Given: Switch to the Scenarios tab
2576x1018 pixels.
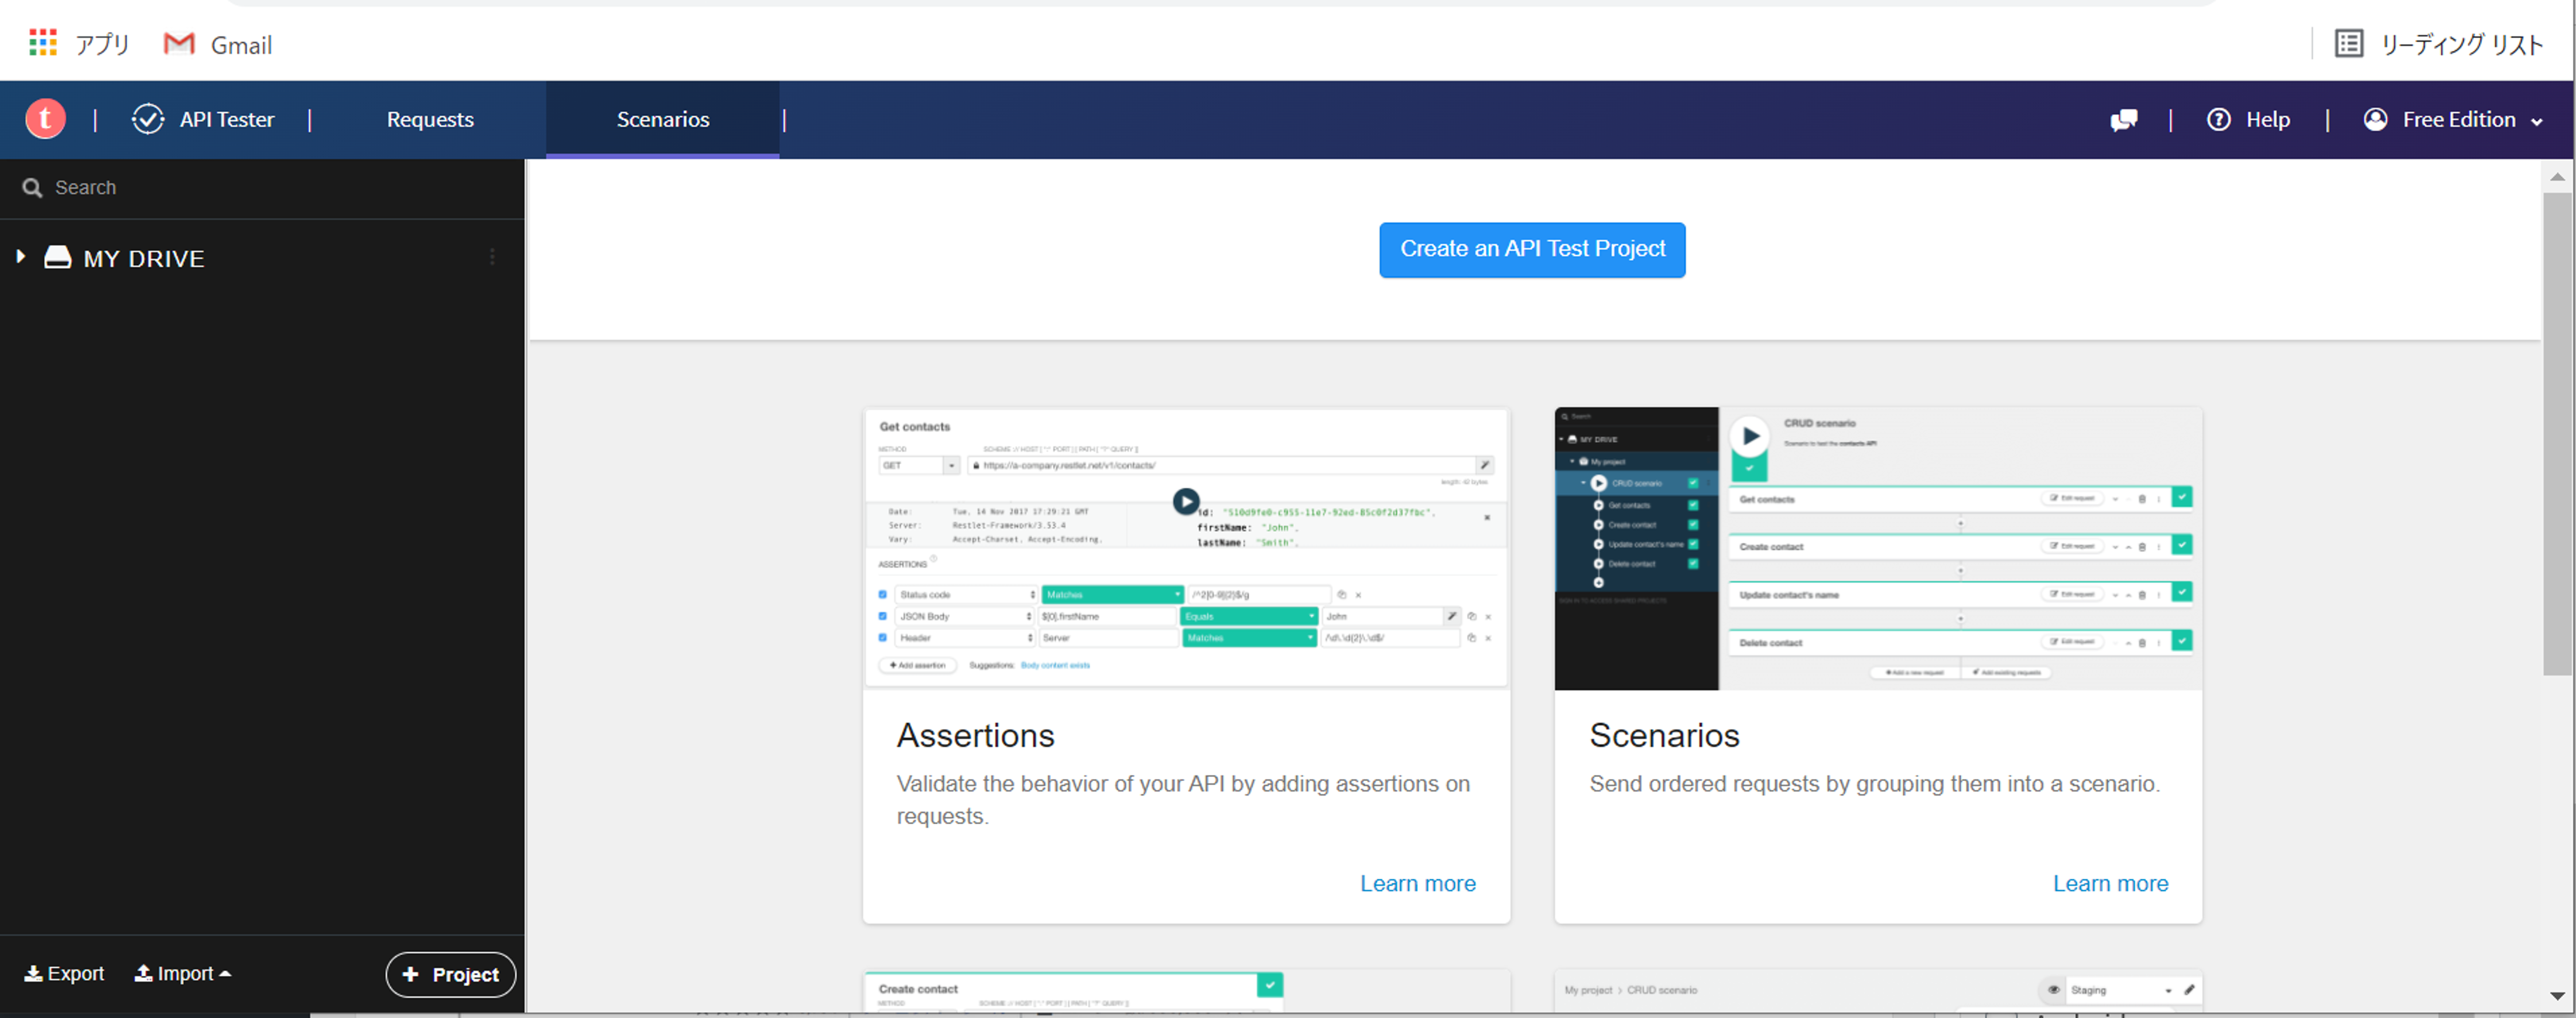Looking at the screenshot, I should click(663, 119).
